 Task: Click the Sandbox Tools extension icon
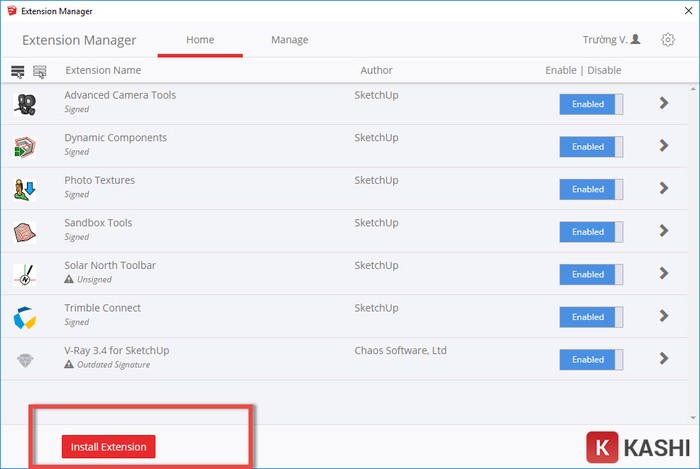(25, 232)
